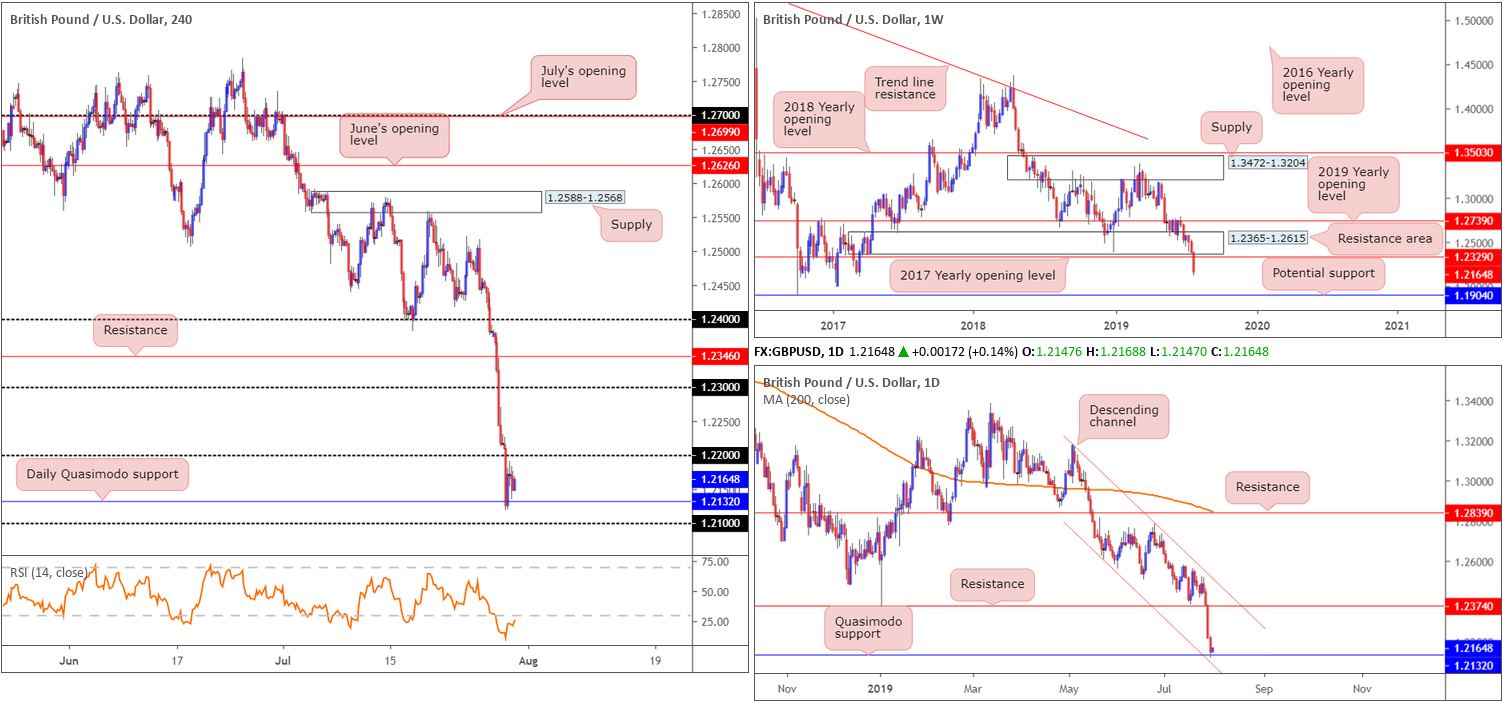Click the 75.00 RSI scale value
The image size is (1503, 702).
[714, 562]
